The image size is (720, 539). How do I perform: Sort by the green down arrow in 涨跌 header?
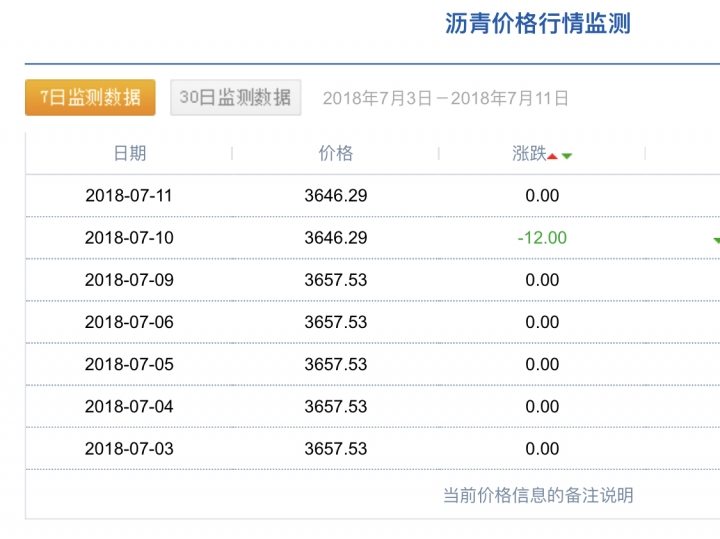click(x=567, y=157)
